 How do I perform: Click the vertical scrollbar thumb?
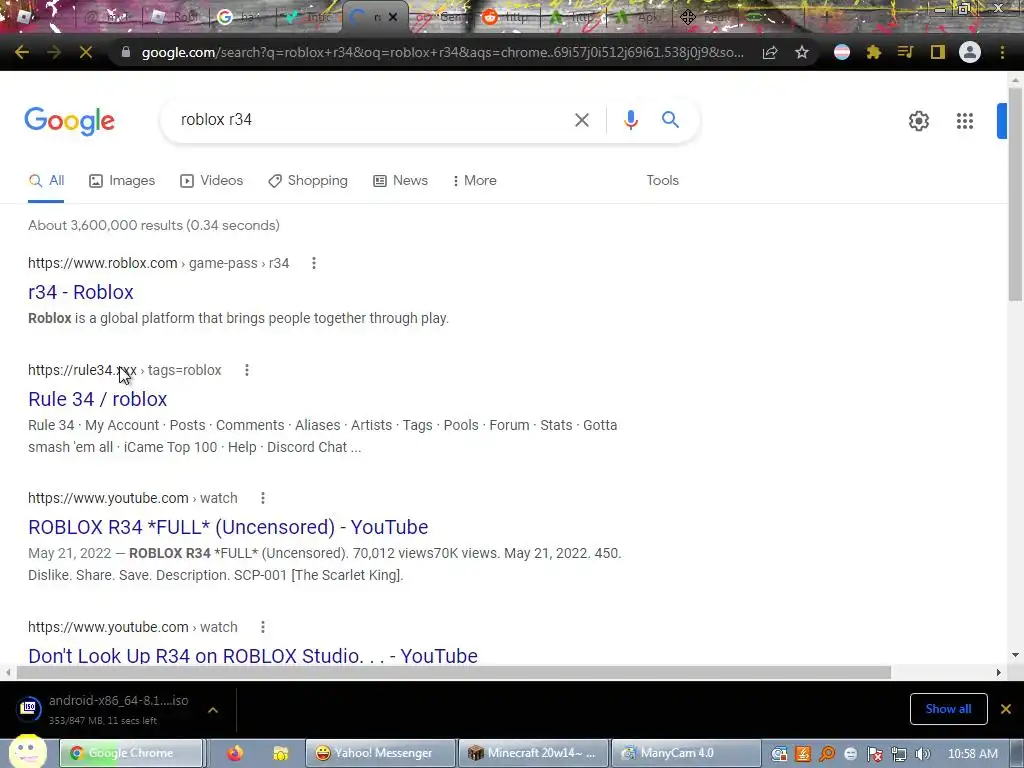[1016, 195]
